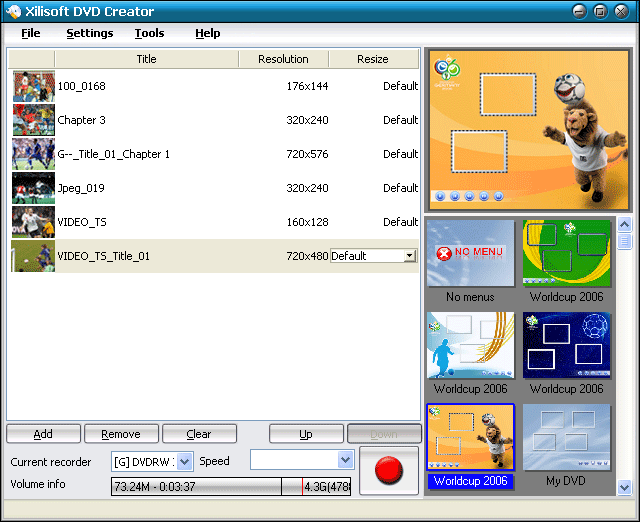Click the Up button
Image resolution: width=640 pixels, height=522 pixels.
(x=306, y=434)
